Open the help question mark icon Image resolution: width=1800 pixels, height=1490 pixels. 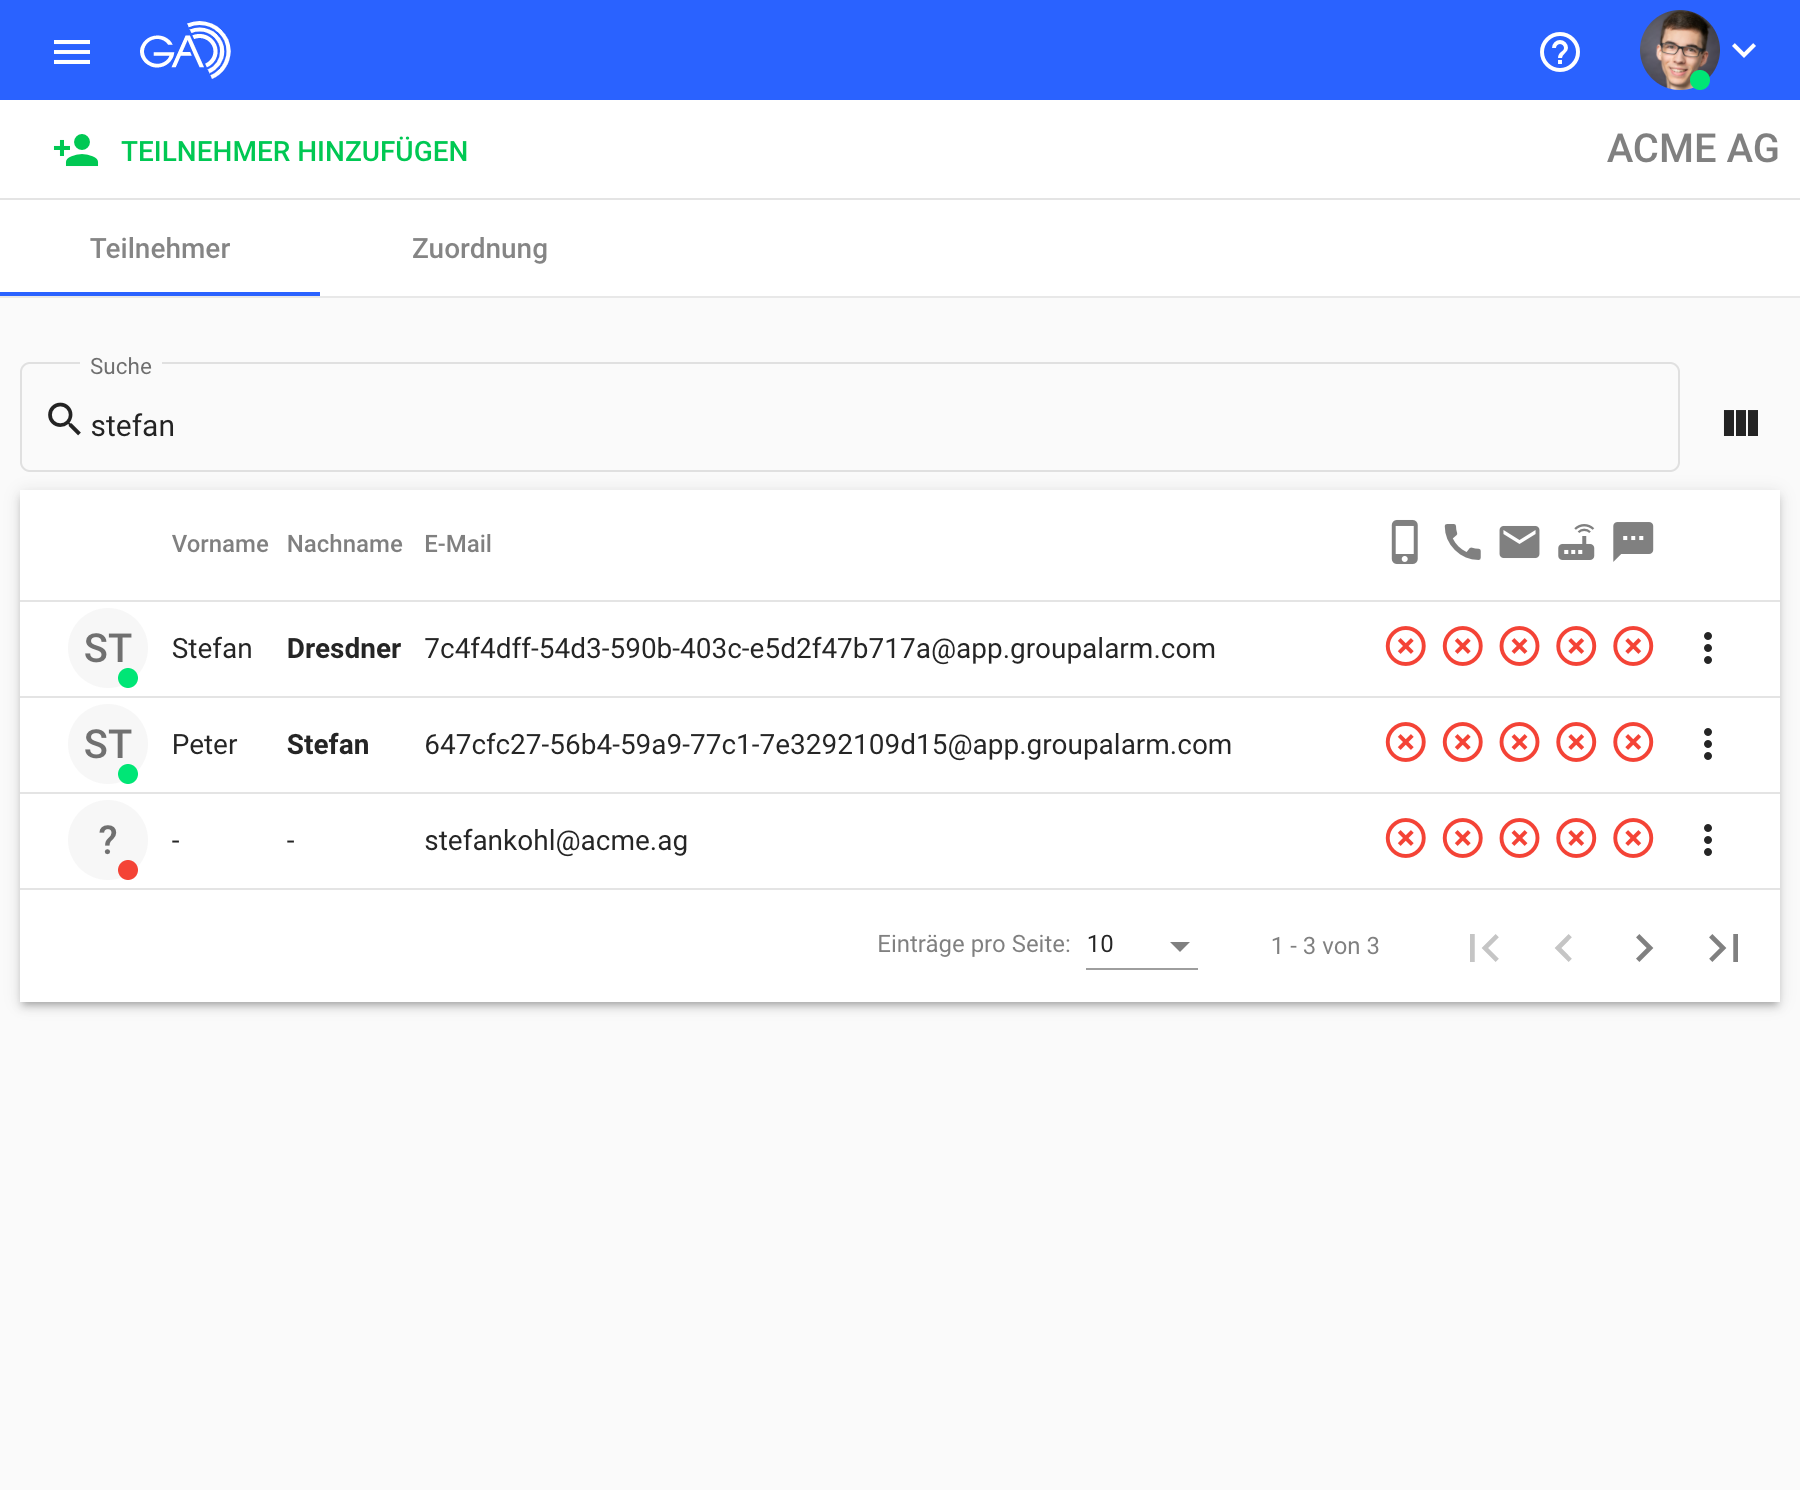(x=1559, y=51)
